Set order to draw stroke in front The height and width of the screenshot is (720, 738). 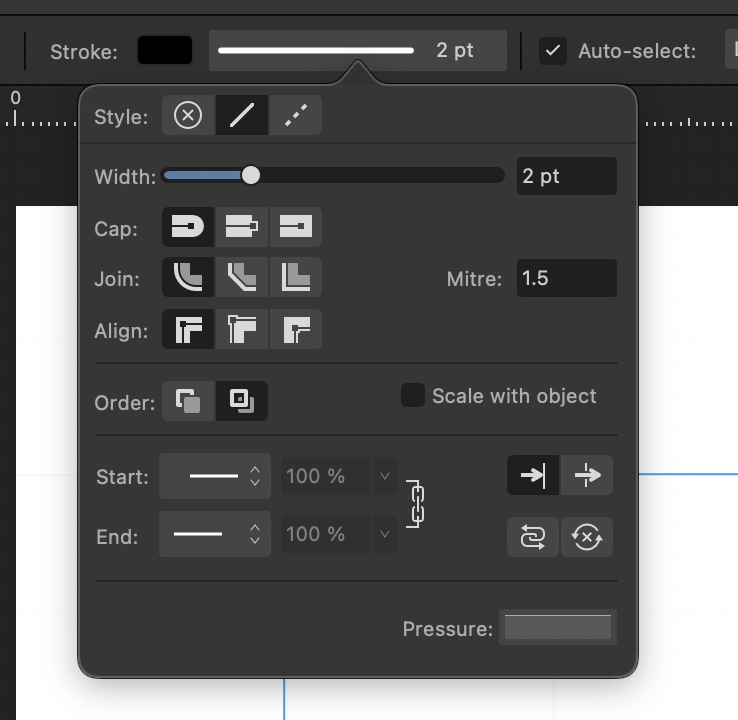(242, 401)
